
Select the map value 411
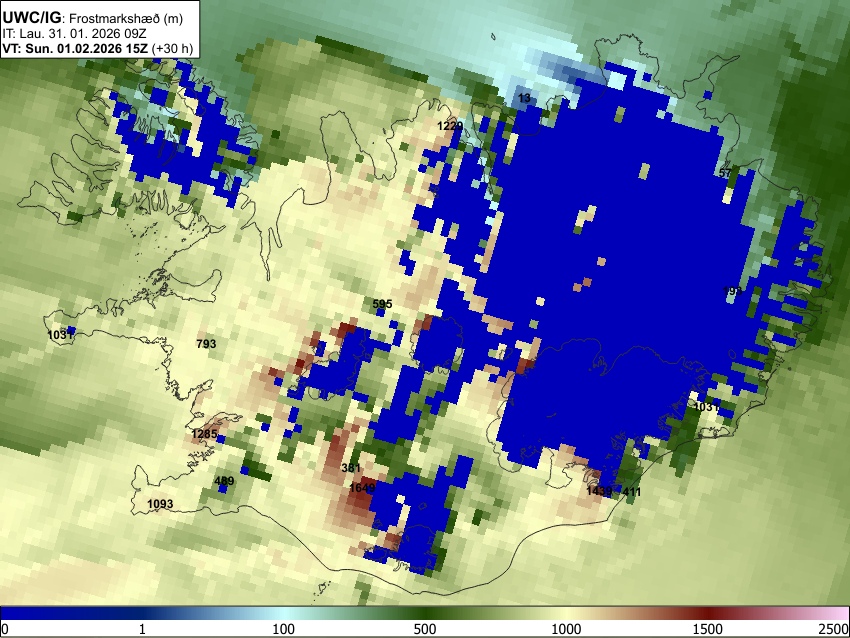(632, 492)
